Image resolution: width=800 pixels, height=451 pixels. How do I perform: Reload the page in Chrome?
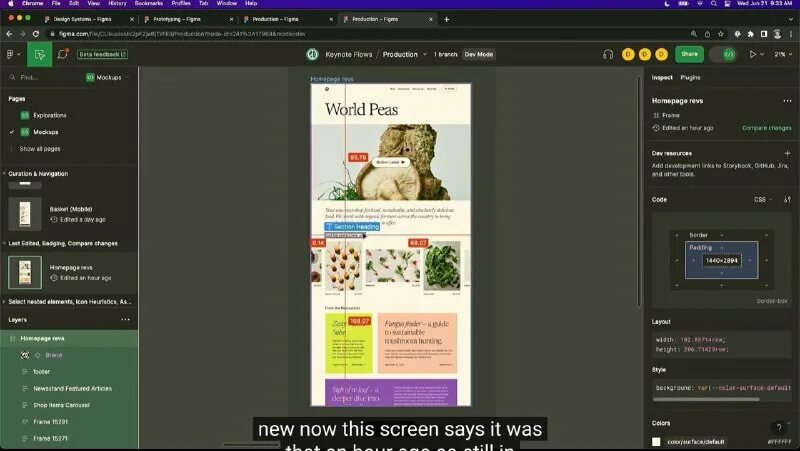(36, 34)
